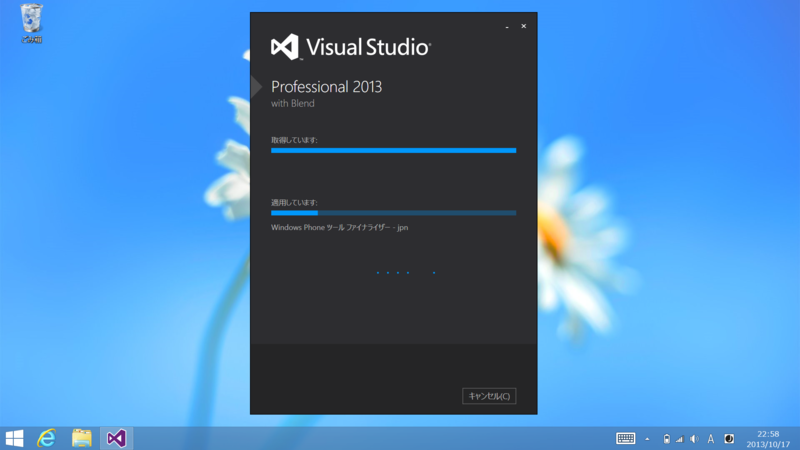Click the Visual Studio logo icon
The width and height of the screenshot is (800, 450).
(285, 47)
